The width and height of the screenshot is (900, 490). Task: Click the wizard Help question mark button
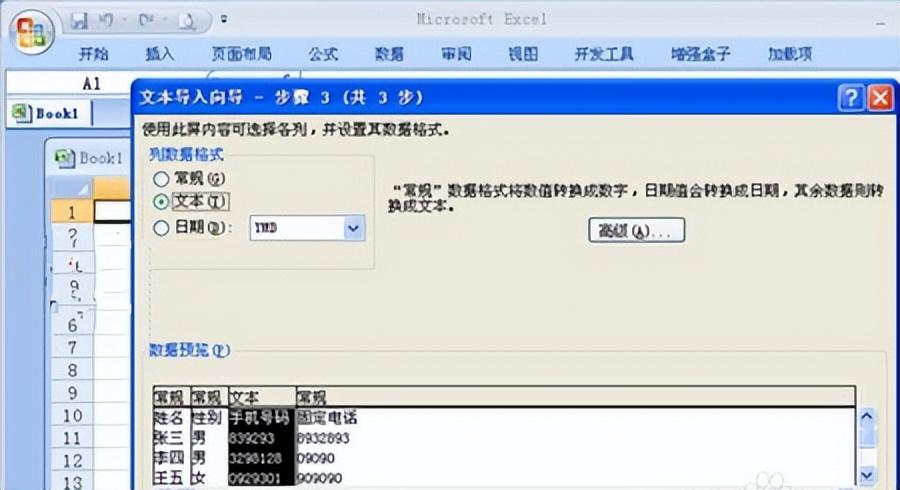[x=851, y=98]
